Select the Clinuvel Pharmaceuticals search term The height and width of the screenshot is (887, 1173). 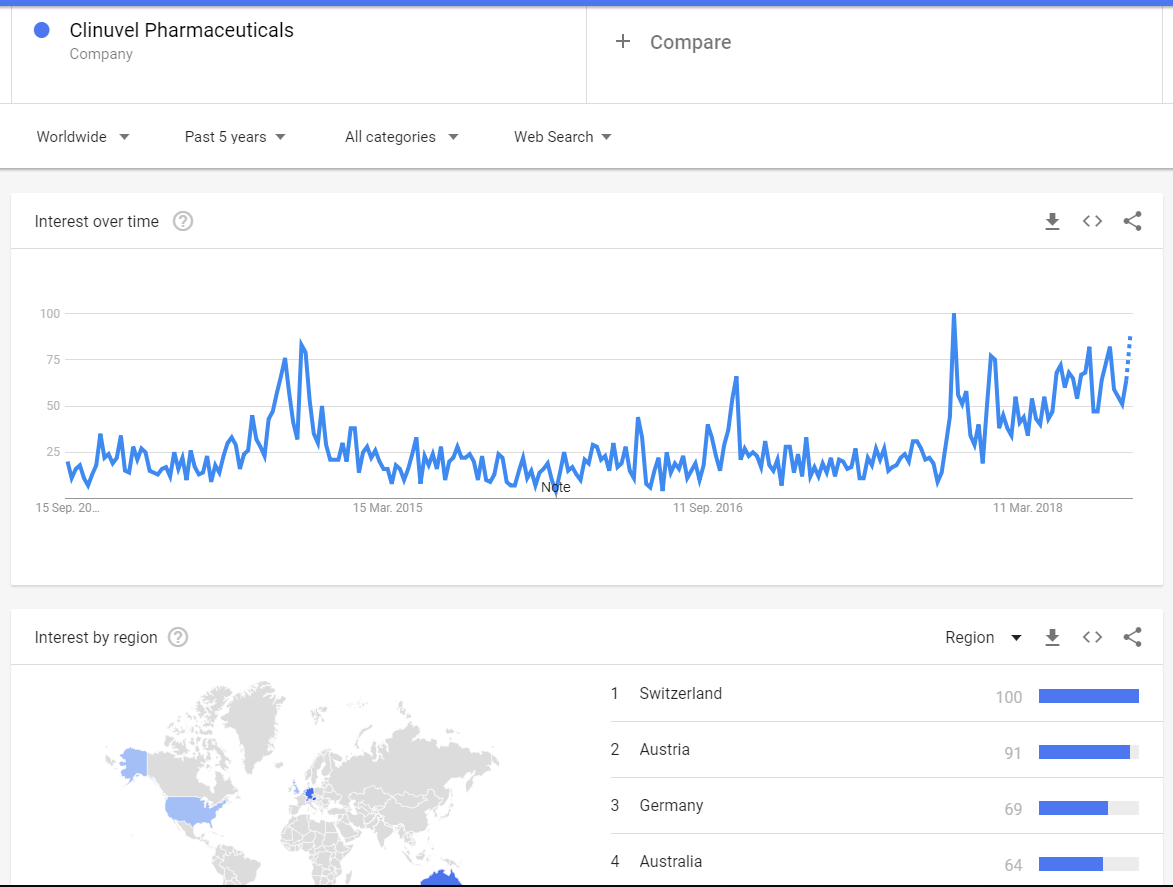tap(181, 31)
